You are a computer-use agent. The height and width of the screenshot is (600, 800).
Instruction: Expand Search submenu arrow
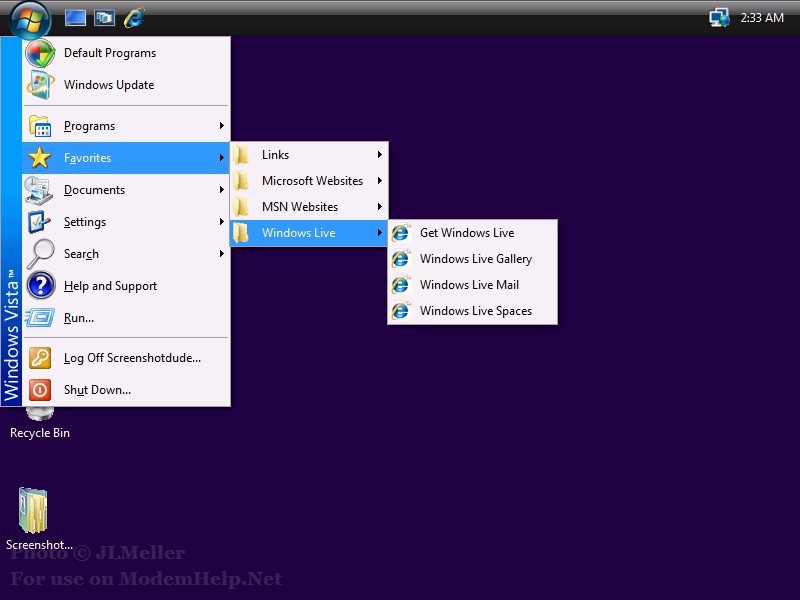[x=221, y=254]
